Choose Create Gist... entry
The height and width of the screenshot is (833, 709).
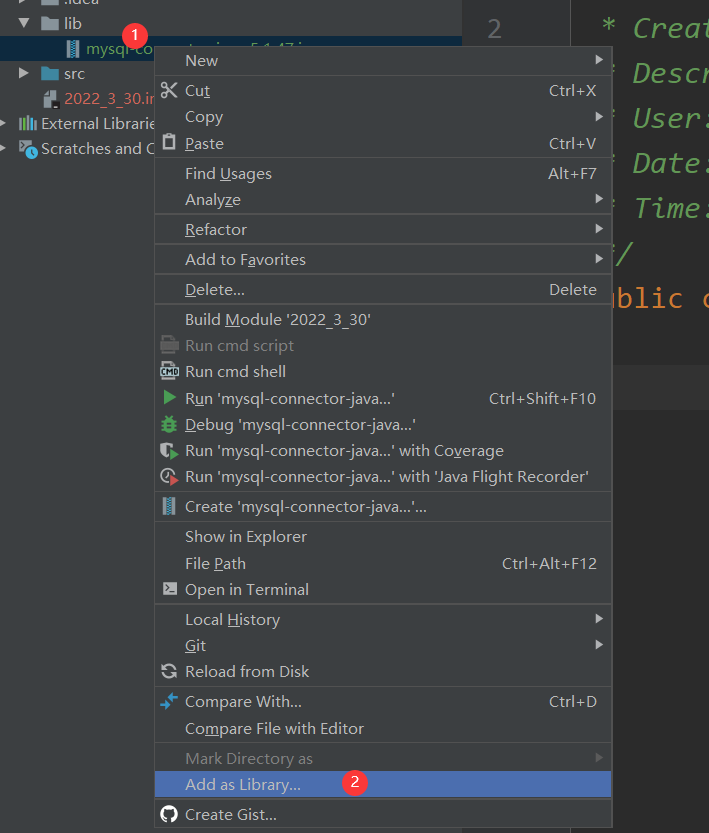coord(383,814)
